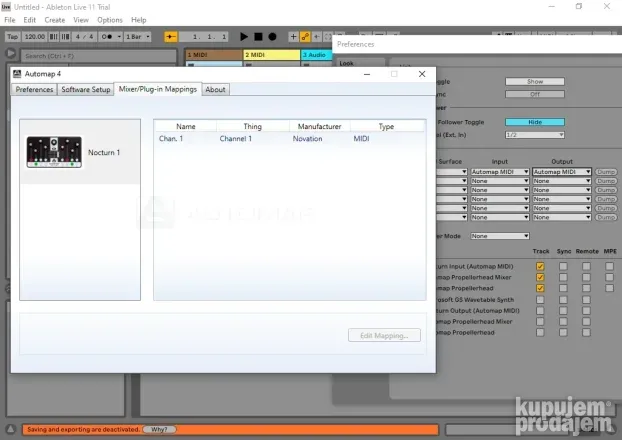This screenshot has width=622, height=440.
Task: Open the first Control Surface dropdown
Action: point(452,172)
